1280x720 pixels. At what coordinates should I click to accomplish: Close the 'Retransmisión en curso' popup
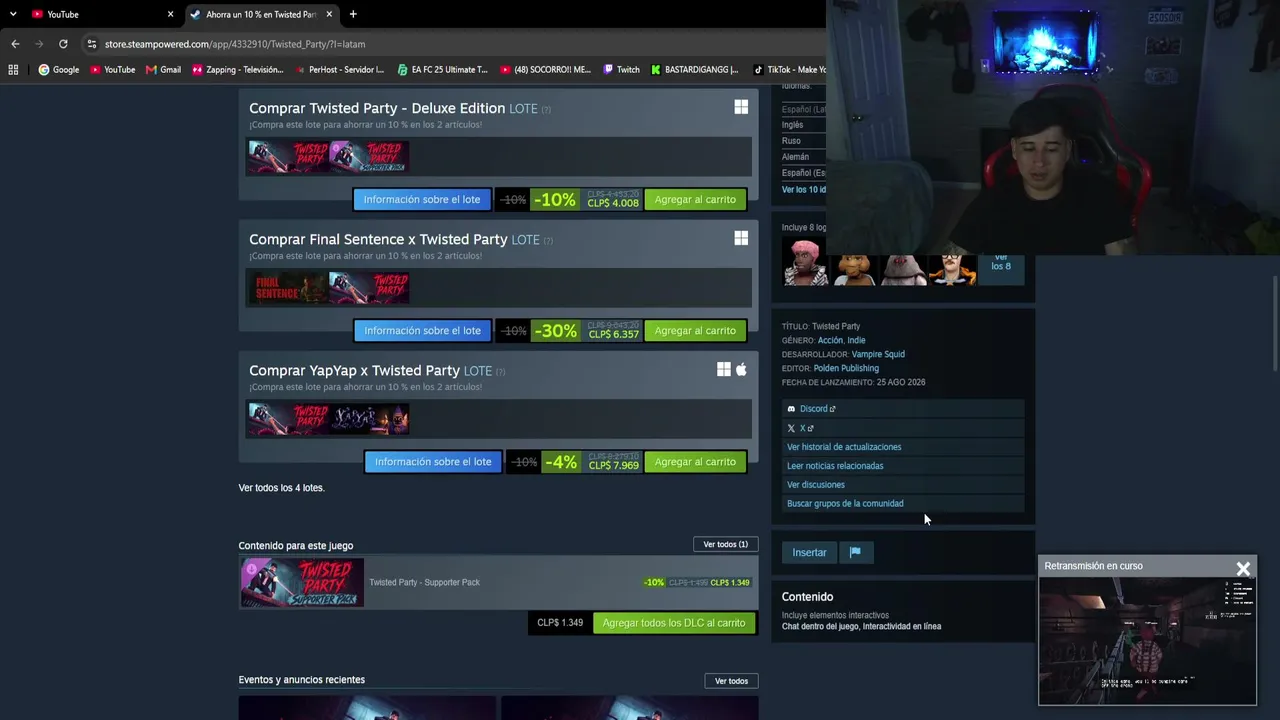1243,569
